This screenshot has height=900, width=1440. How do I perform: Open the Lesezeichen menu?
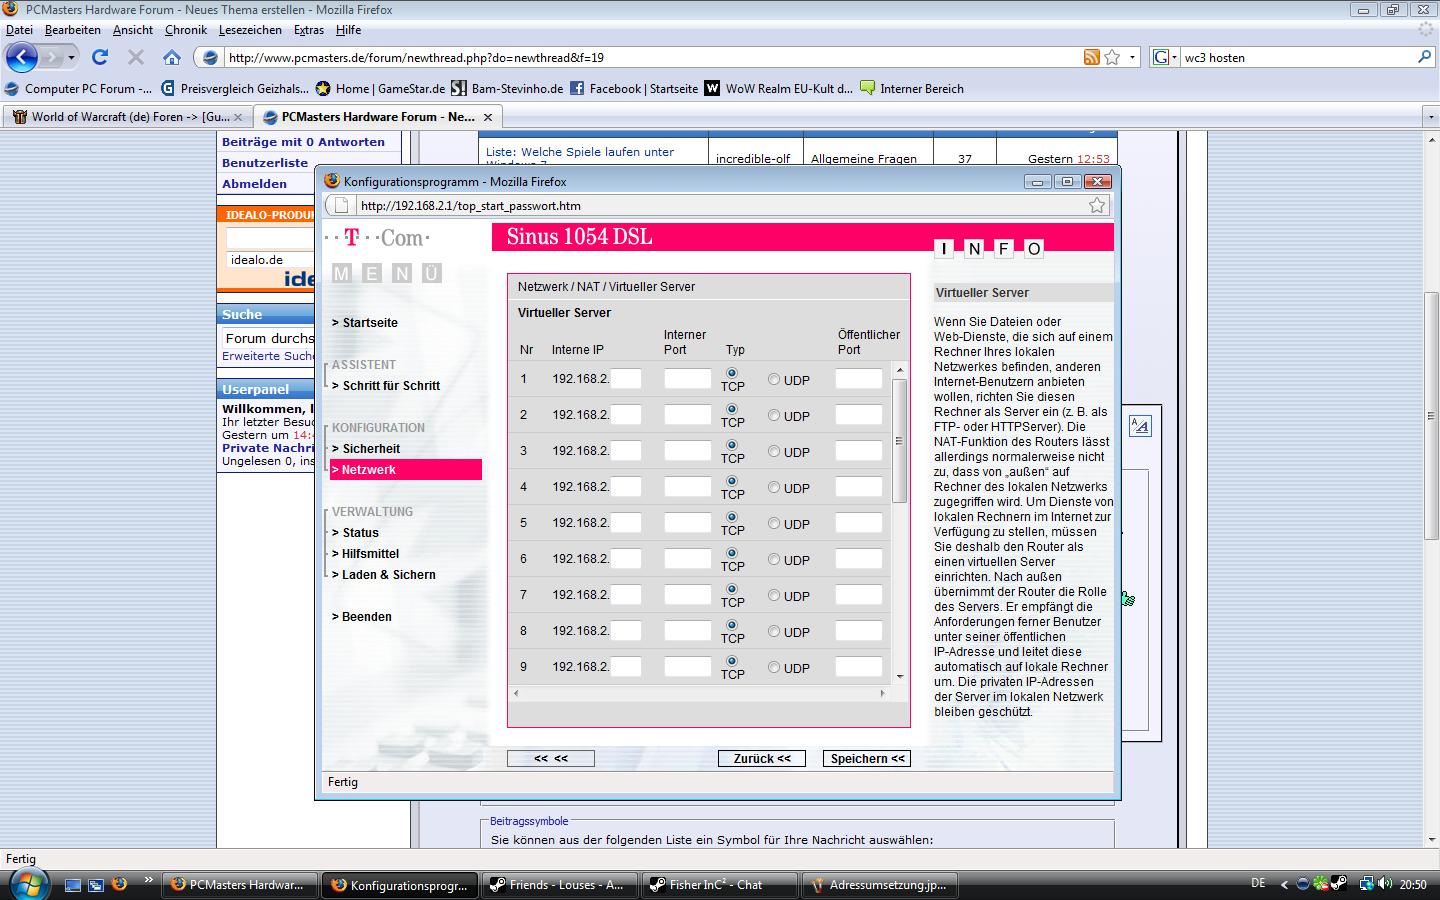click(x=250, y=30)
